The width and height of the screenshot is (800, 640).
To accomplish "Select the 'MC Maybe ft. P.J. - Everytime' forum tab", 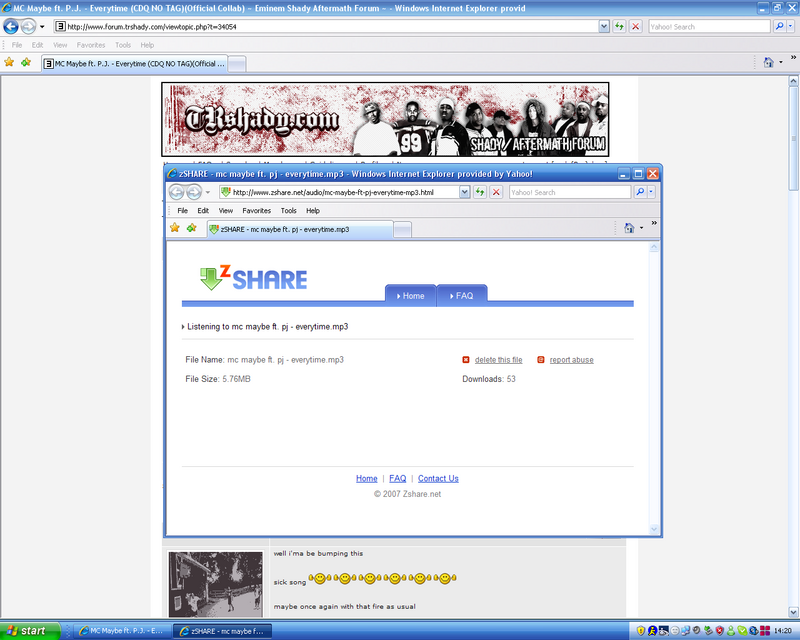I will click(135, 64).
